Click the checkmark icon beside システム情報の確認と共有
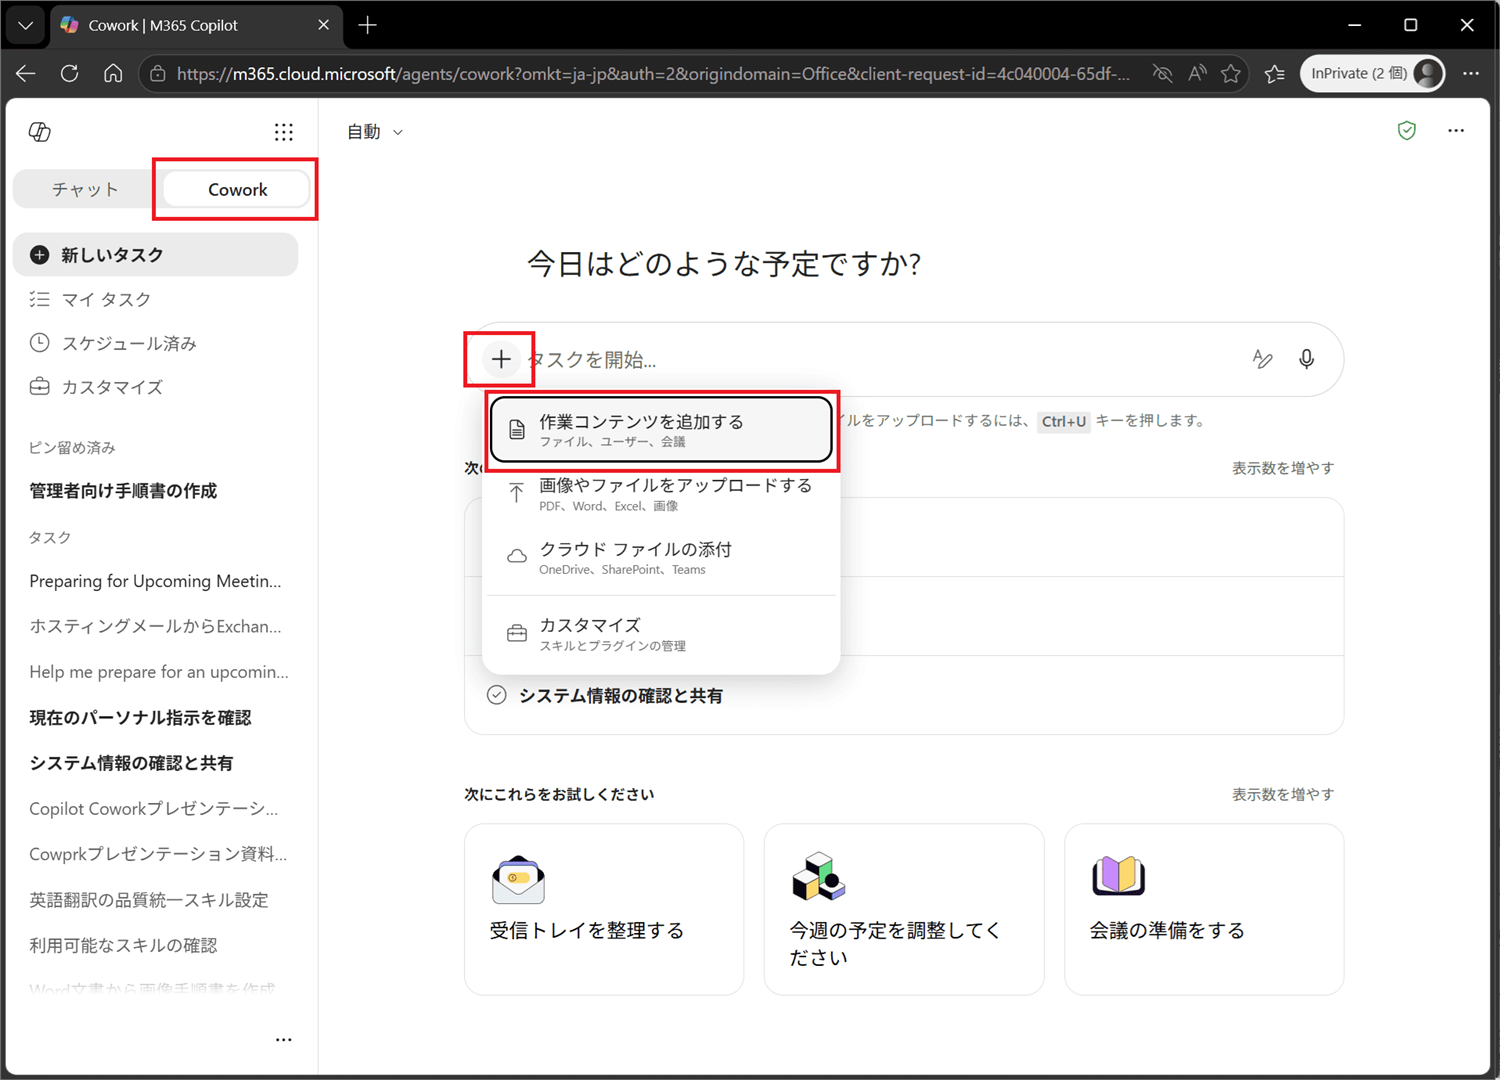Screen dimensions: 1500x1080 (496, 695)
